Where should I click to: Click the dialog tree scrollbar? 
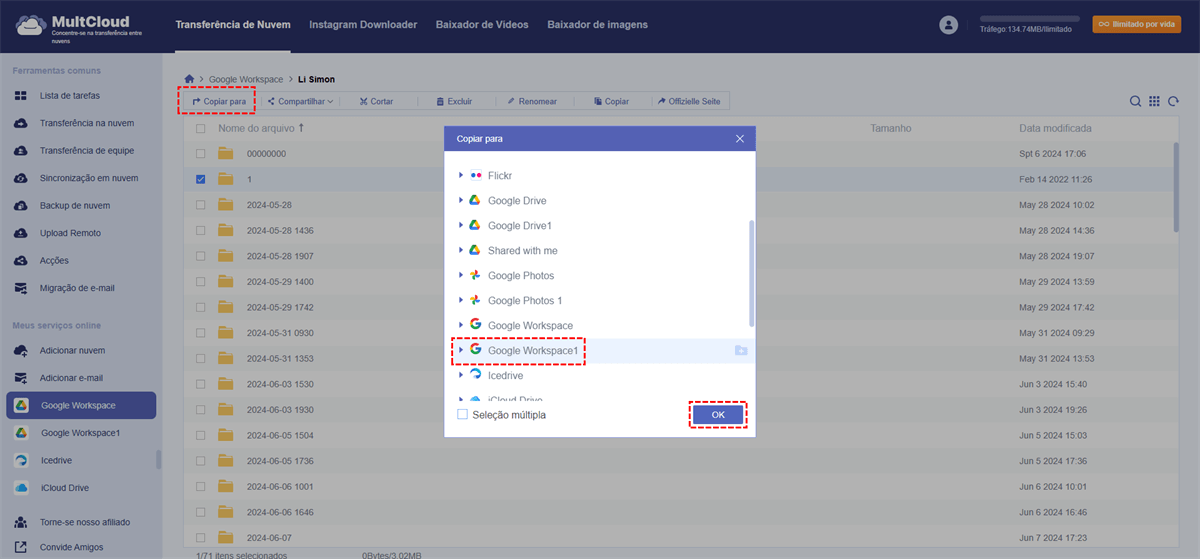click(x=751, y=273)
